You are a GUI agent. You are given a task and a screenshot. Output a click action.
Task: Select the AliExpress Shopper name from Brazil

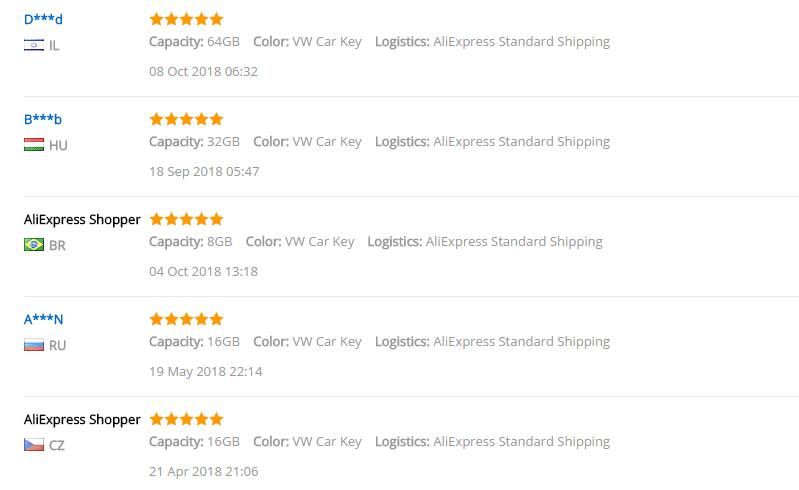pos(82,220)
